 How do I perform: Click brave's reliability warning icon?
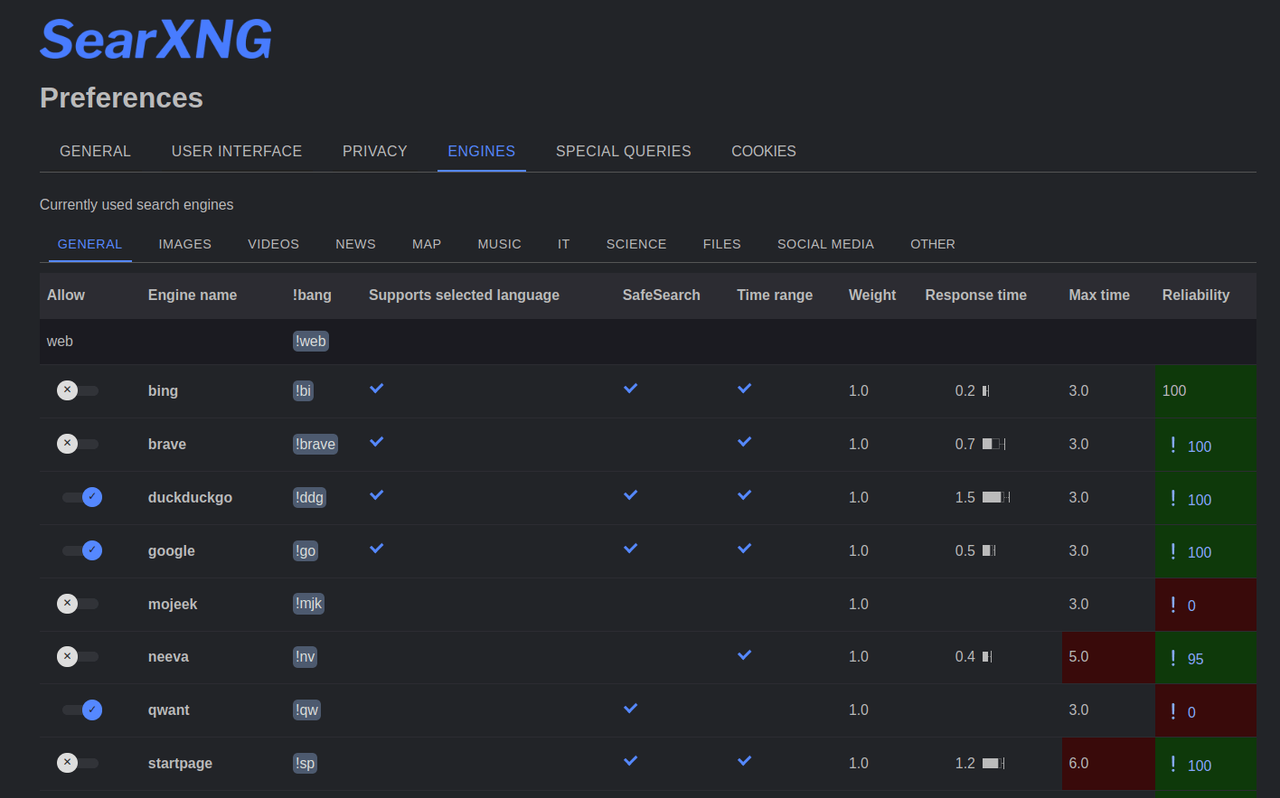coord(1173,445)
